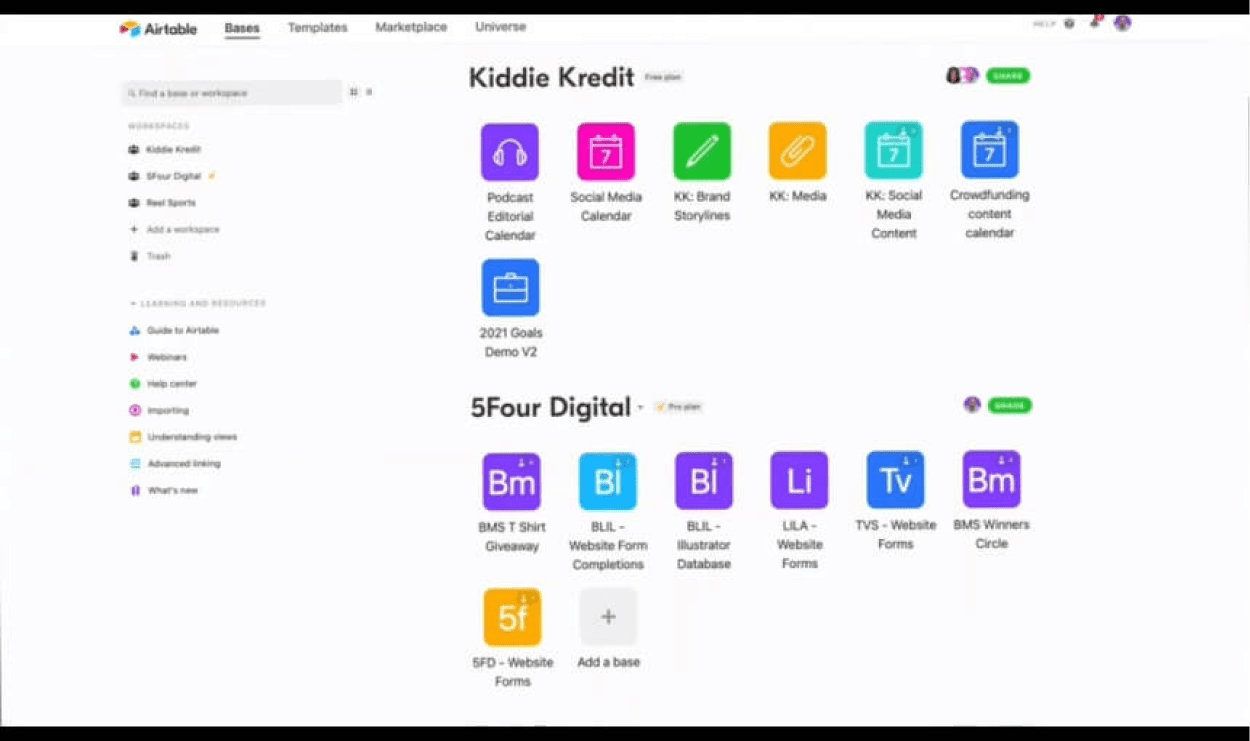Switch to the Marketplace tab

pyautogui.click(x=411, y=27)
